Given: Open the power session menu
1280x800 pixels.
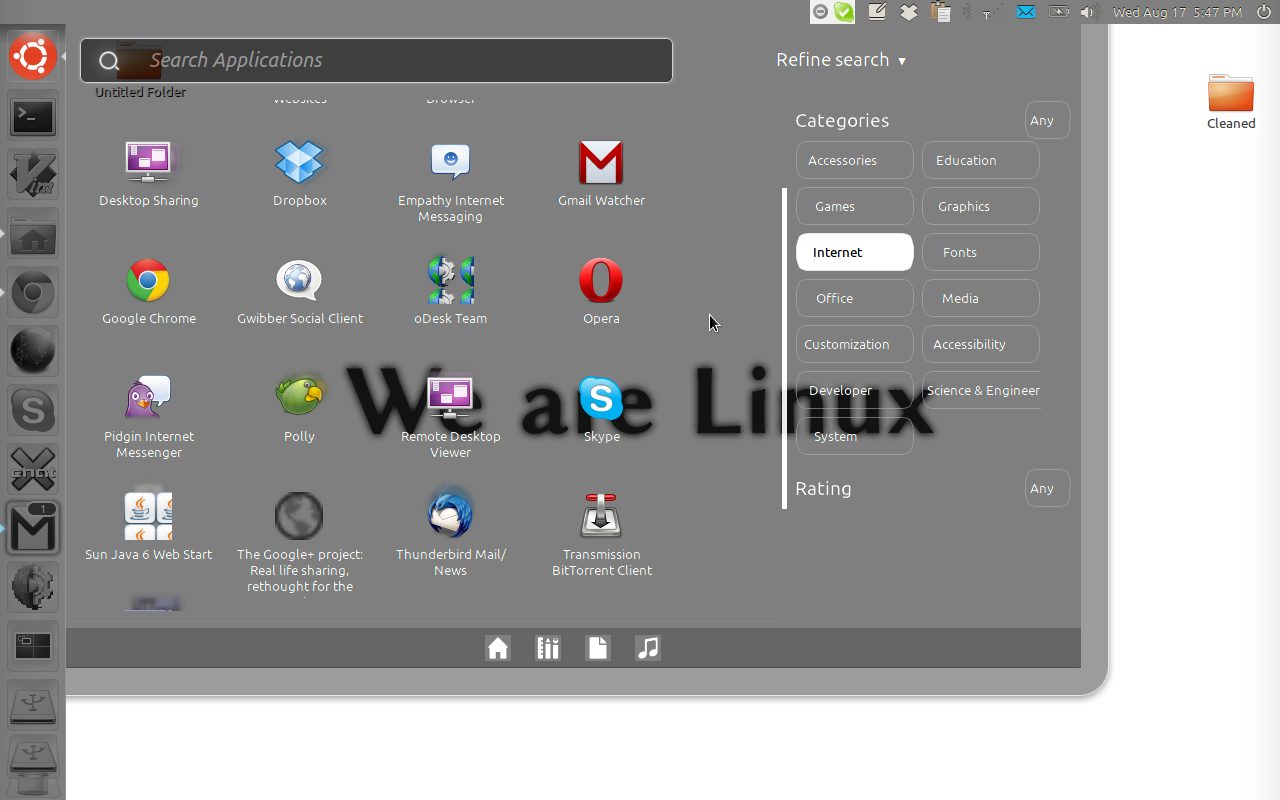Looking at the screenshot, I should click(x=1264, y=12).
